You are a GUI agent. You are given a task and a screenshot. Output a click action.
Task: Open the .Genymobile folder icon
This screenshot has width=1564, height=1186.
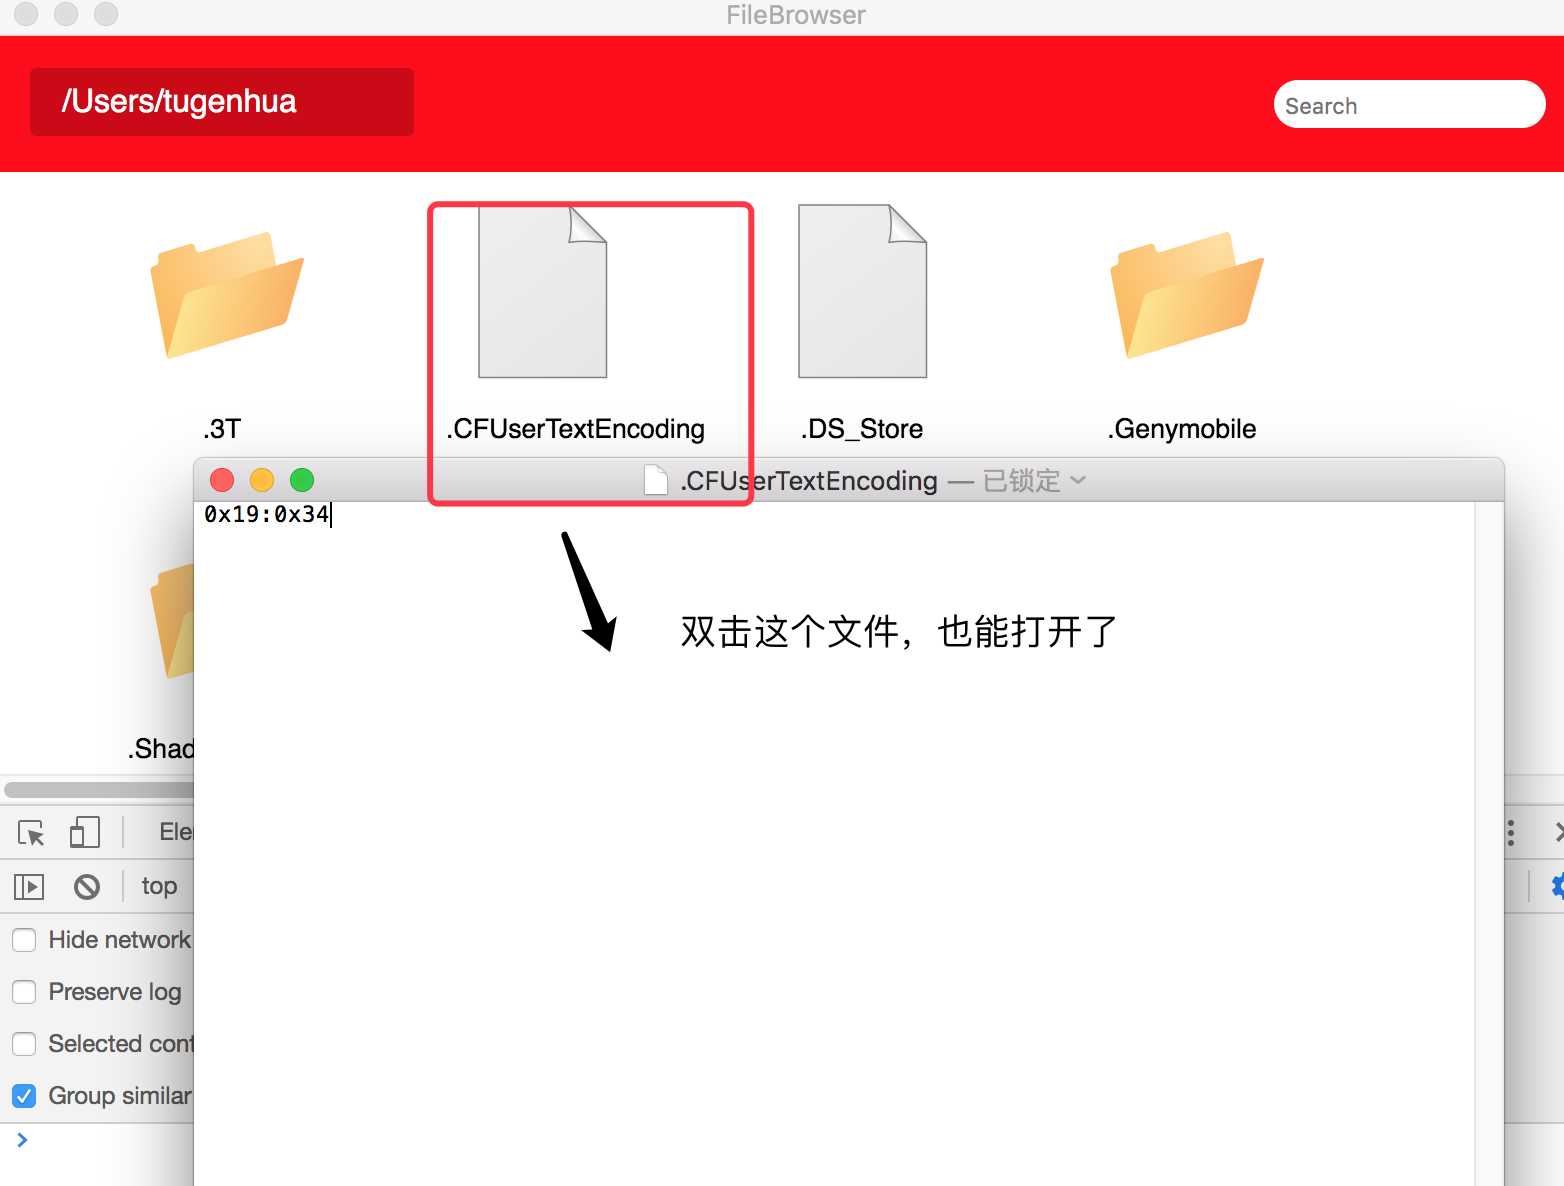point(1187,295)
